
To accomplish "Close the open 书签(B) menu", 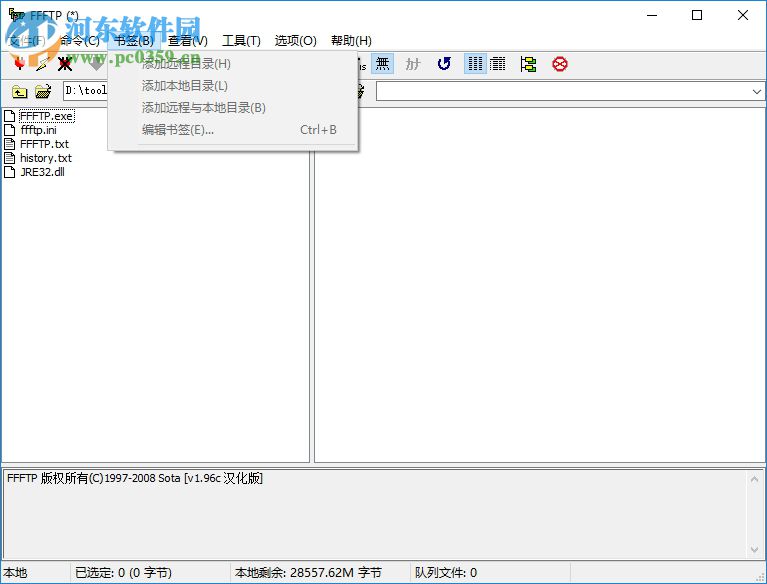I will pos(134,41).
